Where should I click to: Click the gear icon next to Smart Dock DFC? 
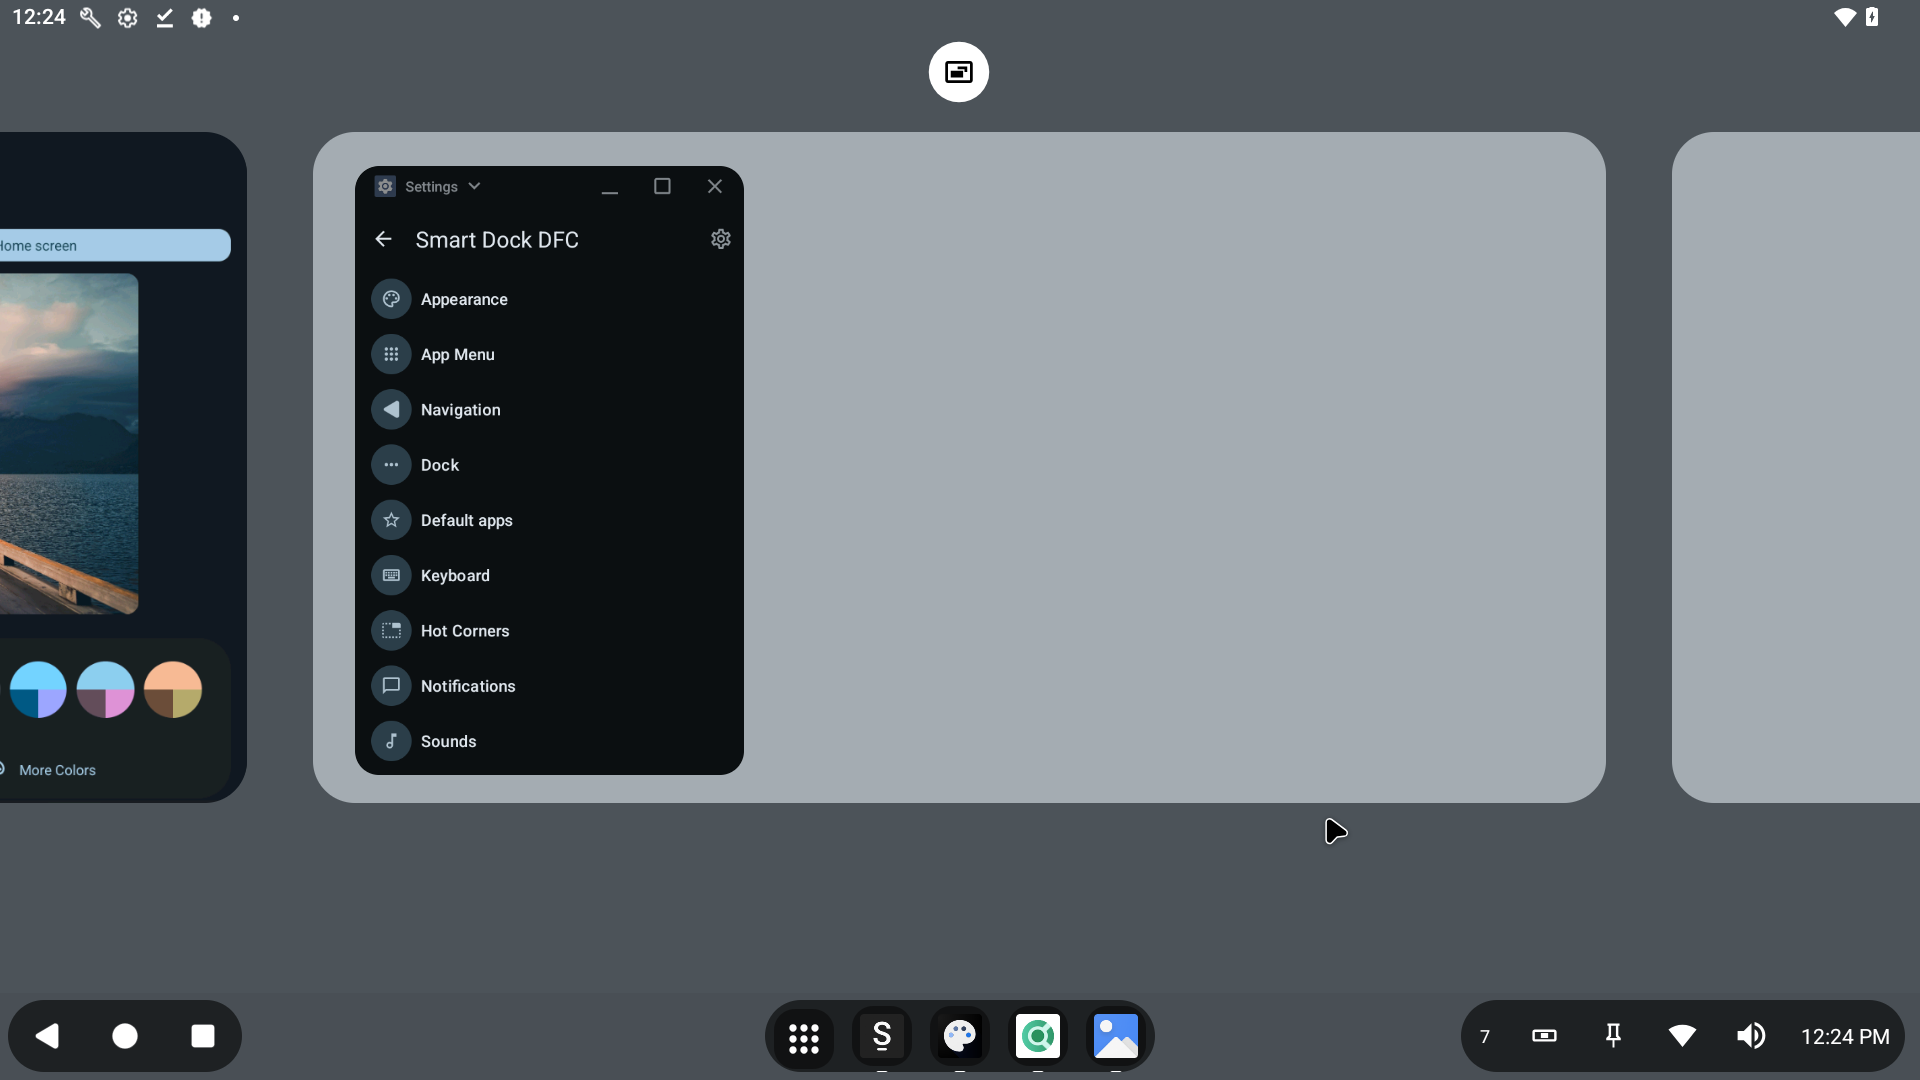(720, 239)
